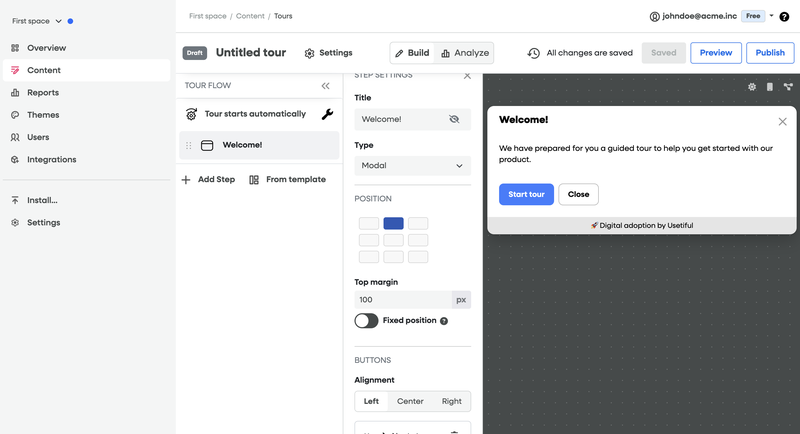
Task: Open tour Settings next to Untitled tour
Action: click(328, 53)
